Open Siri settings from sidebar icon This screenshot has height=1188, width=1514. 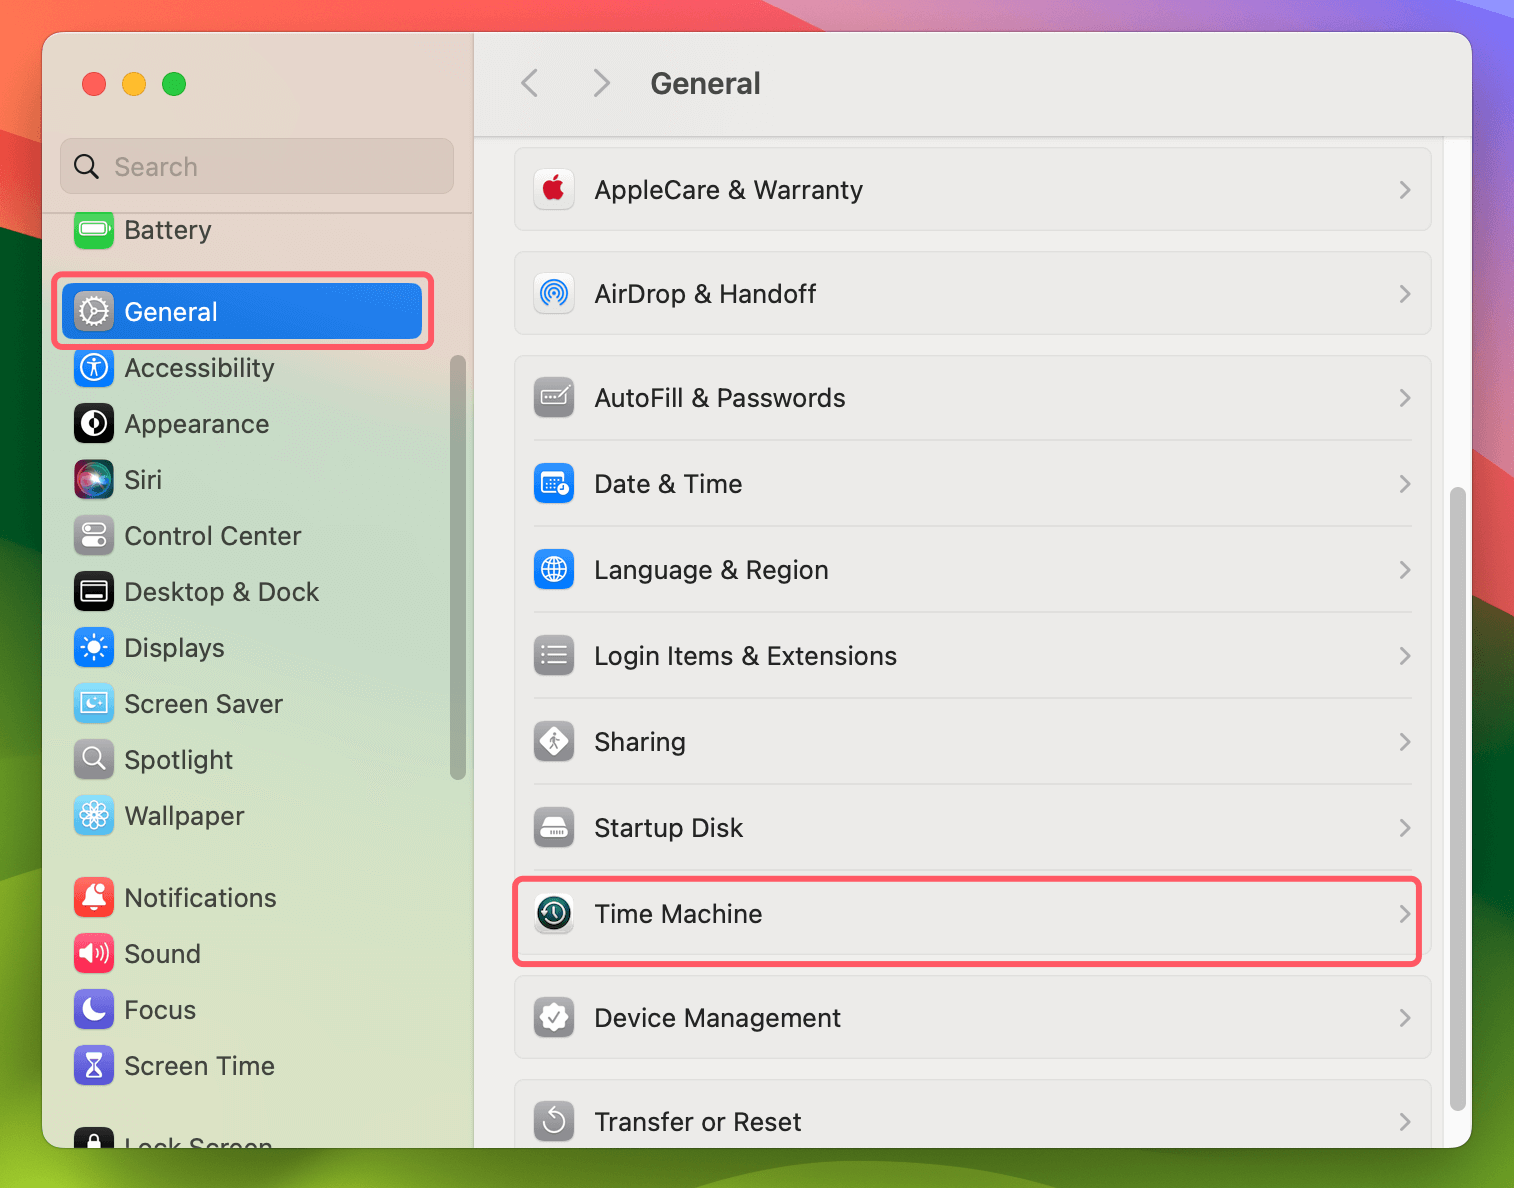[x=93, y=479]
